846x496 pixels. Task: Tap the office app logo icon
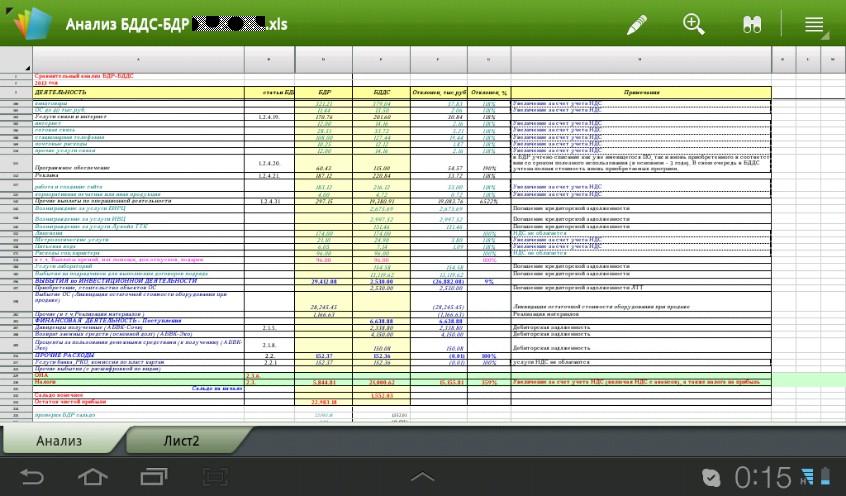pyautogui.click(x=32, y=23)
